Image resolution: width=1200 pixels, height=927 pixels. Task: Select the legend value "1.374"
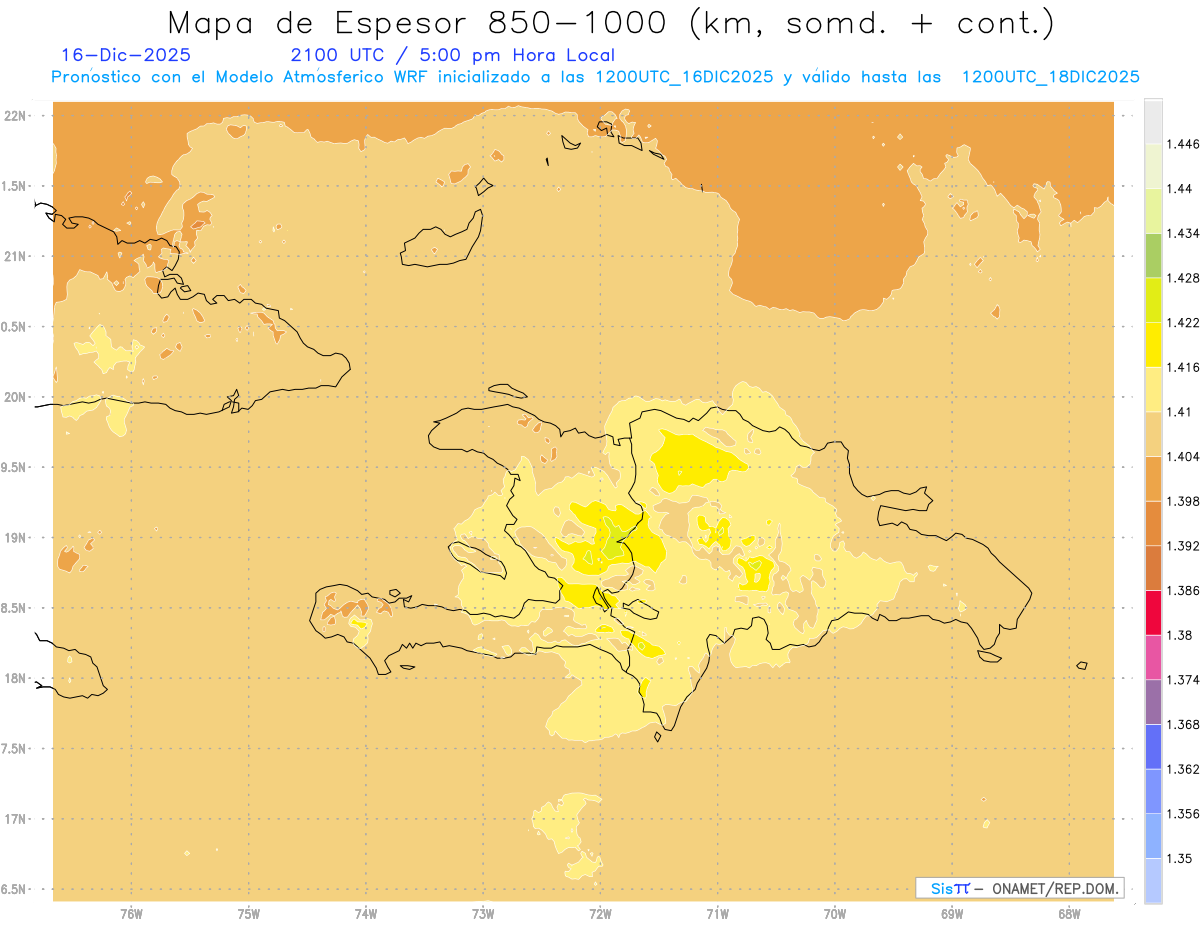1183,680
